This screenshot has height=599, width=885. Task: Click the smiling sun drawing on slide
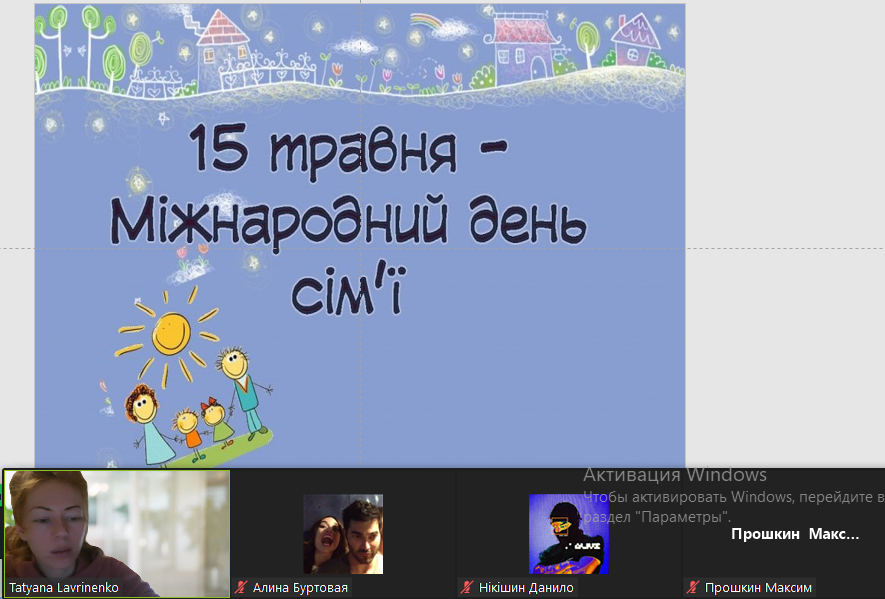click(x=171, y=331)
